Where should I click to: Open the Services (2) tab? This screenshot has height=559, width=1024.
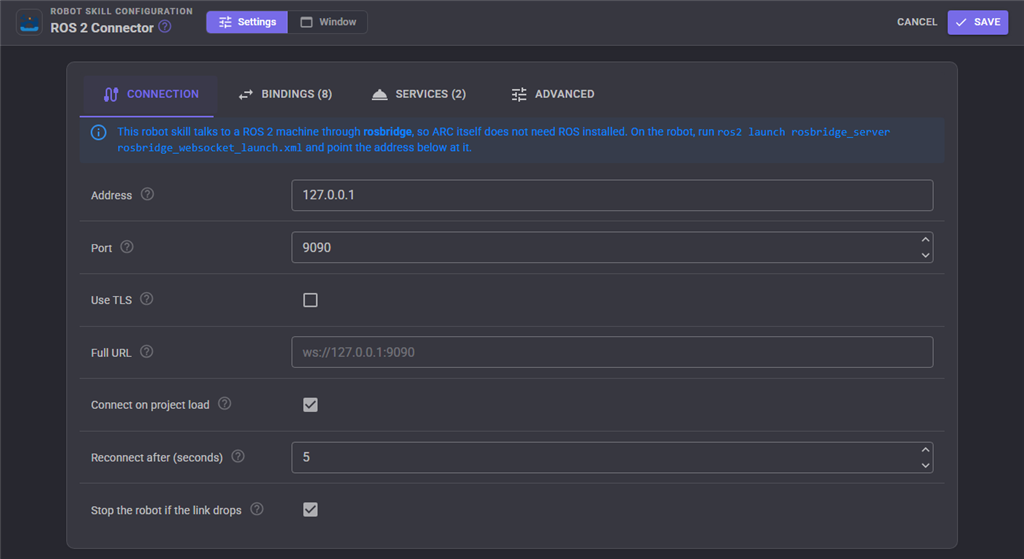(x=419, y=95)
